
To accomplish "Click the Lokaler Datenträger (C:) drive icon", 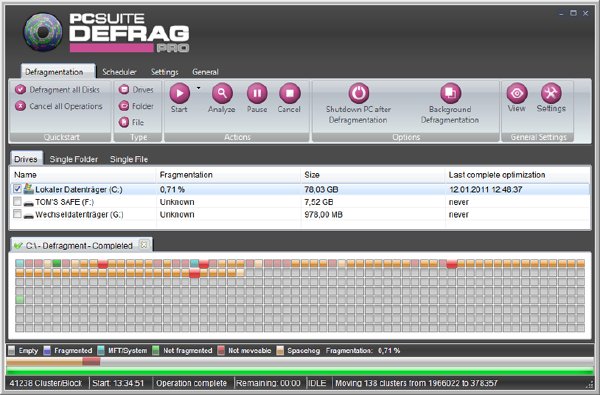I will 28,188.
